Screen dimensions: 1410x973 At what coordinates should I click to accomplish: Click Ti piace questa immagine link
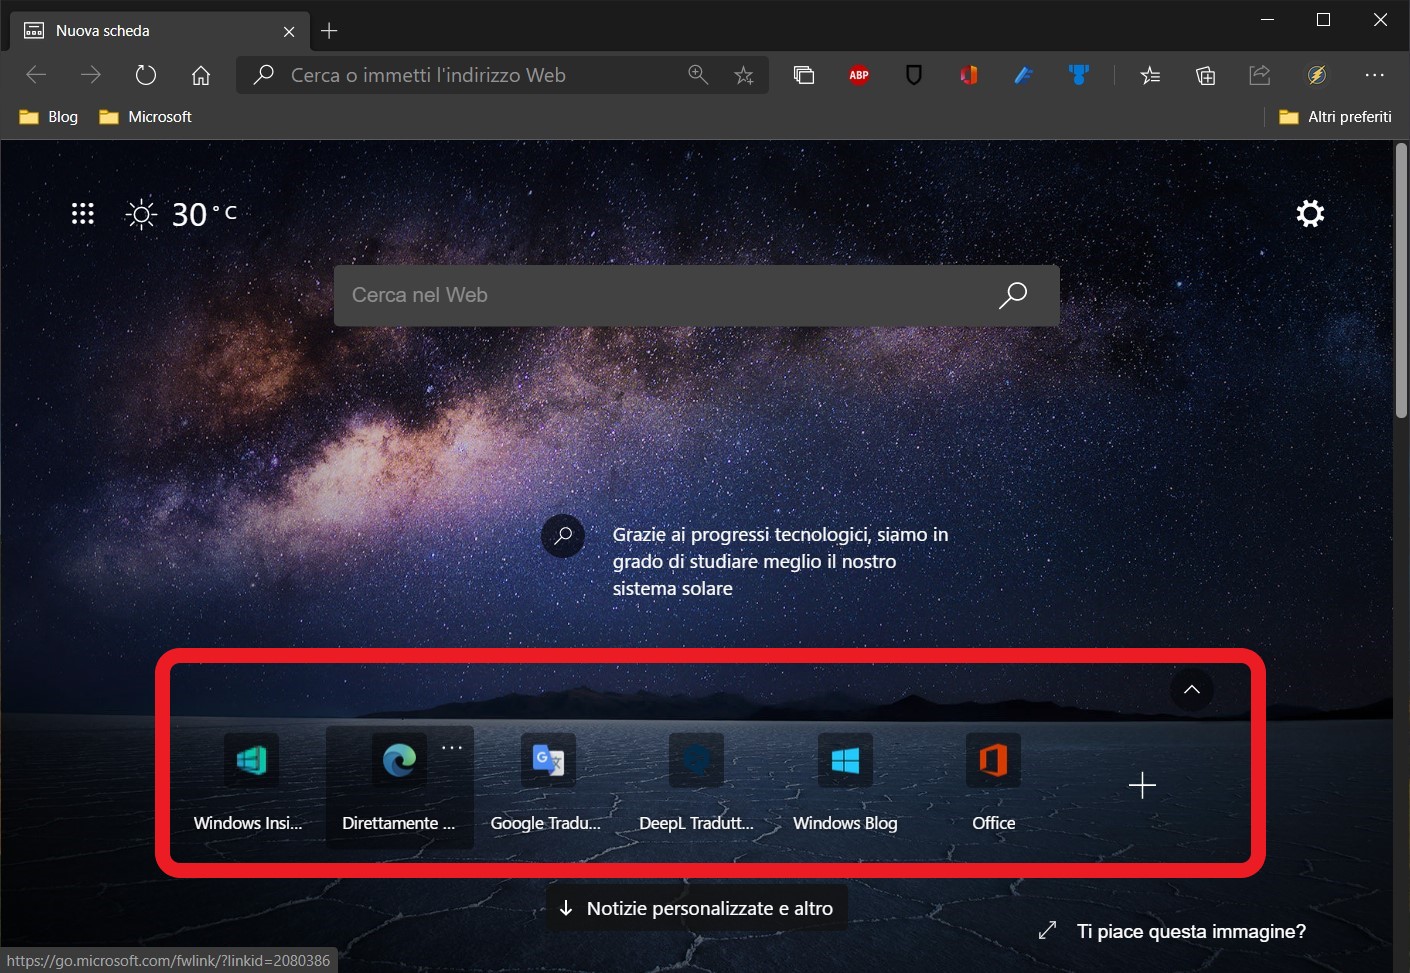click(1191, 931)
